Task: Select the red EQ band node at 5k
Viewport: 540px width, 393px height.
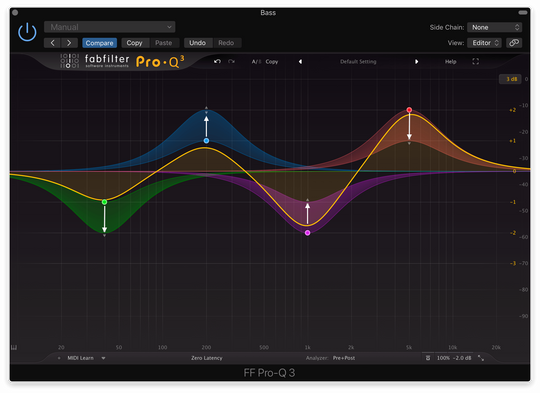Action: pos(409,110)
